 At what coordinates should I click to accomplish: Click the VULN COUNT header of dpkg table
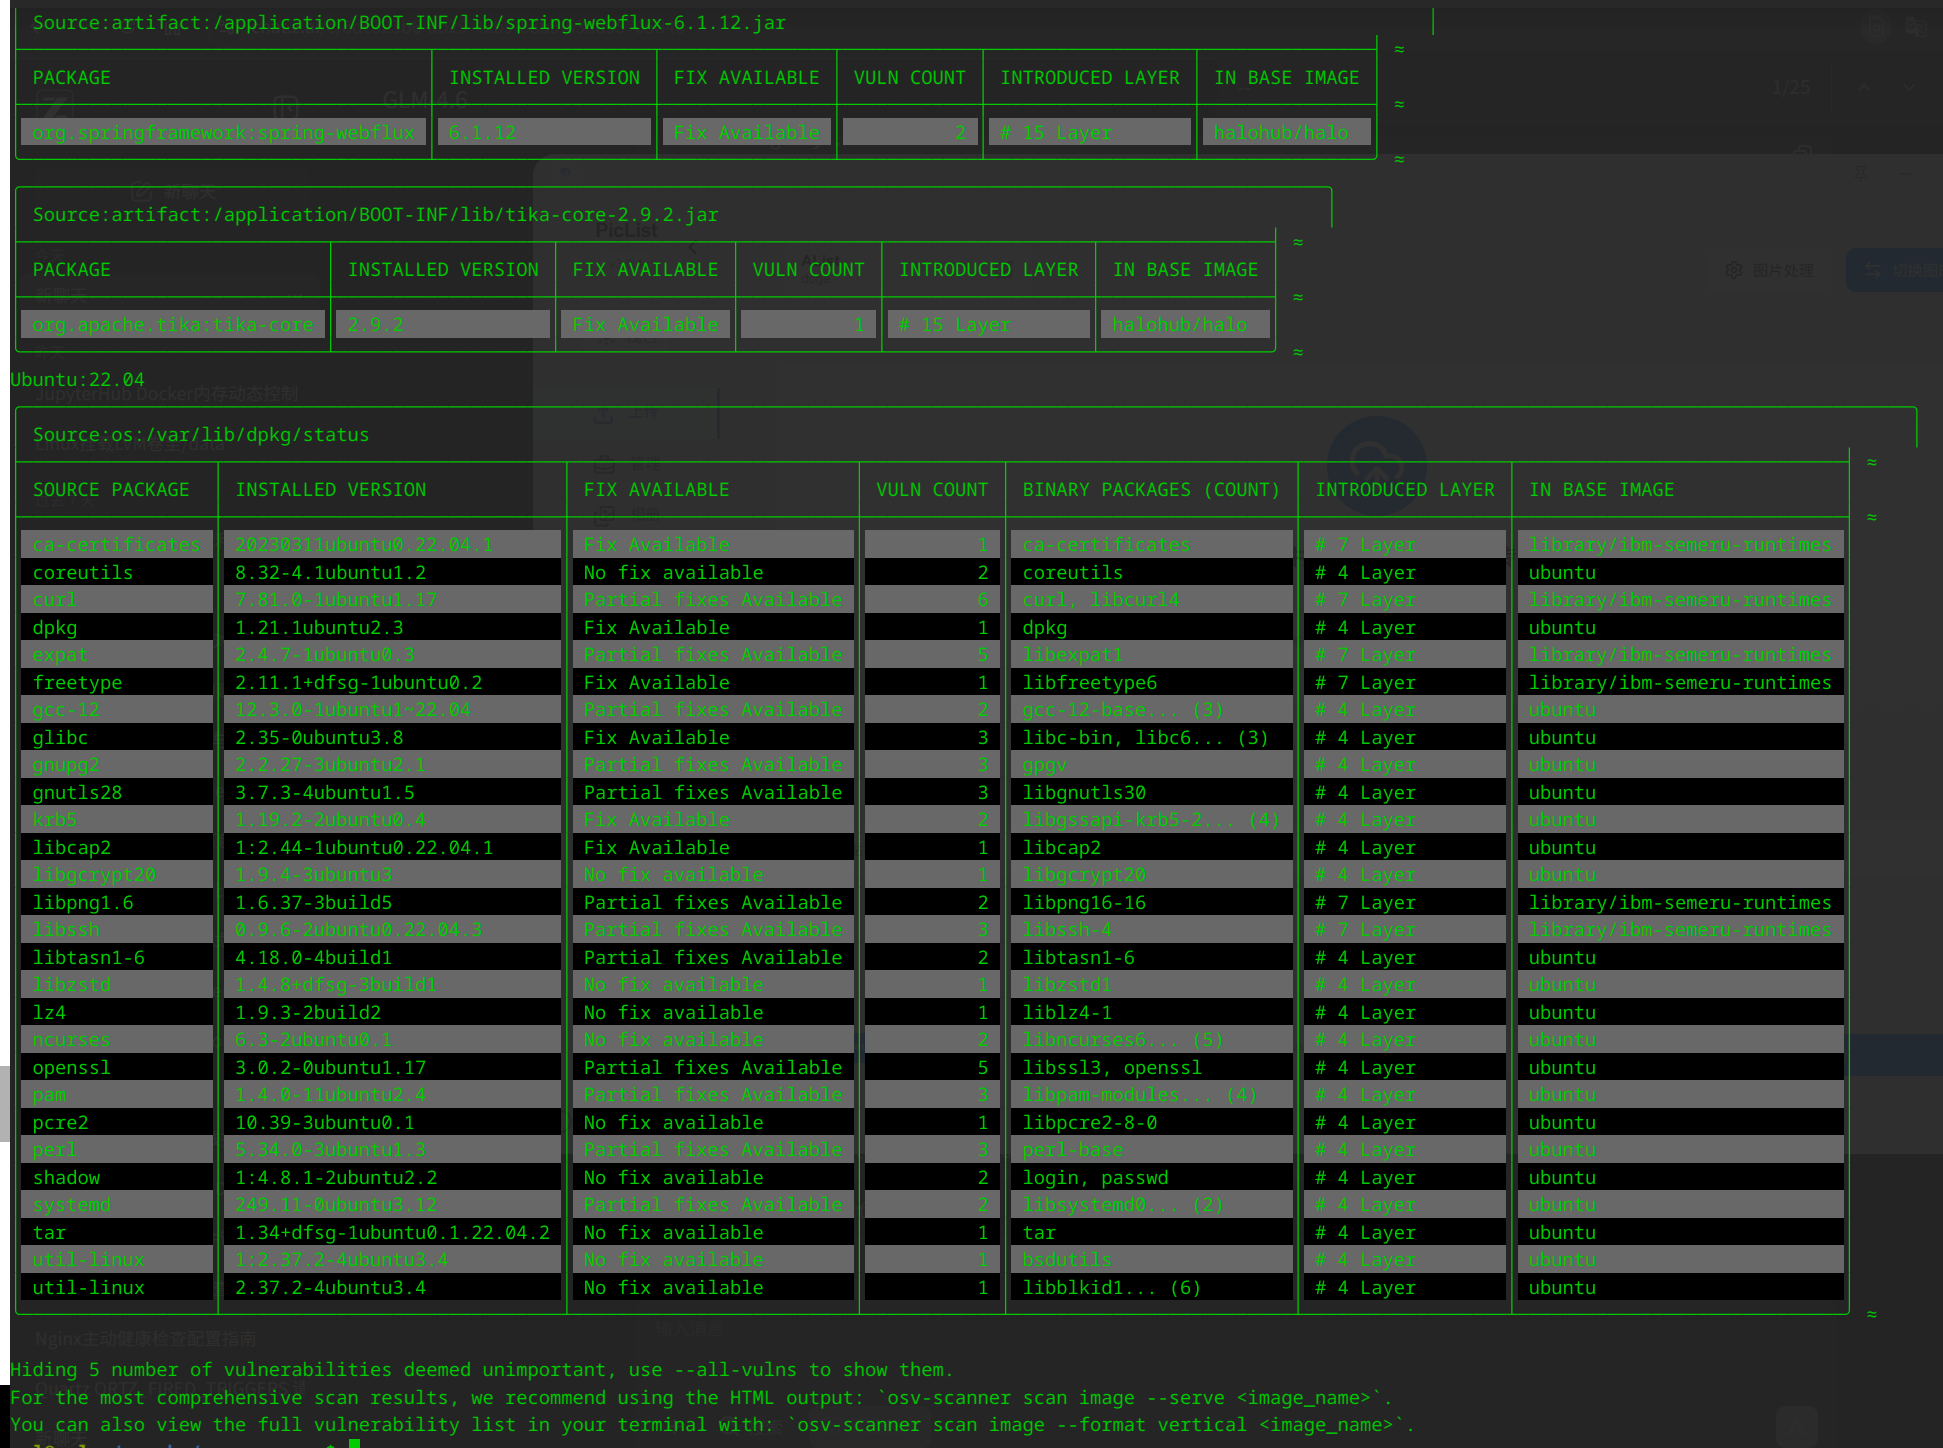[931, 490]
